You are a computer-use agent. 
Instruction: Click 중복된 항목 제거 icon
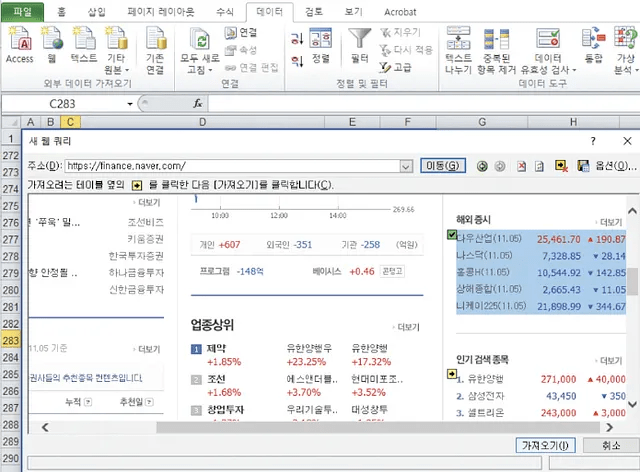[x=497, y=41]
